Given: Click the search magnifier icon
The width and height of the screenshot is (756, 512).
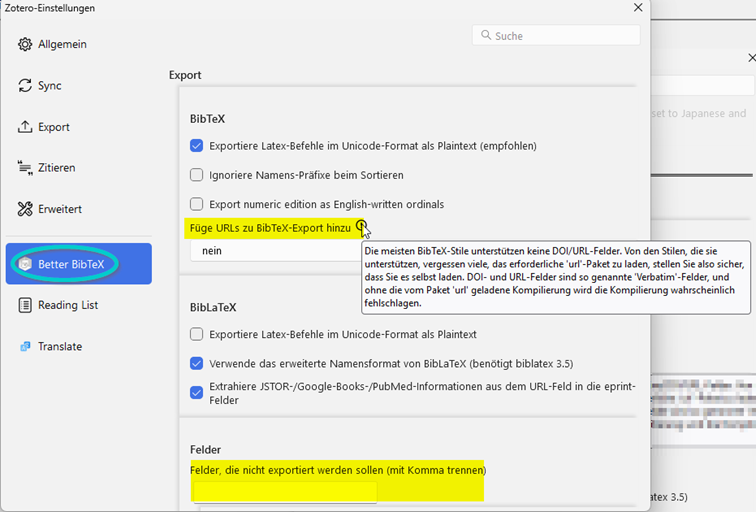Looking at the screenshot, I should (486, 36).
